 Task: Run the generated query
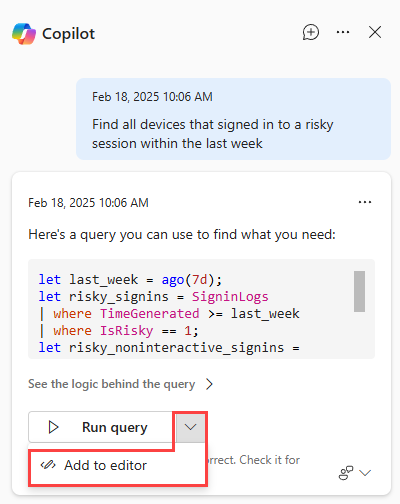(x=101, y=427)
